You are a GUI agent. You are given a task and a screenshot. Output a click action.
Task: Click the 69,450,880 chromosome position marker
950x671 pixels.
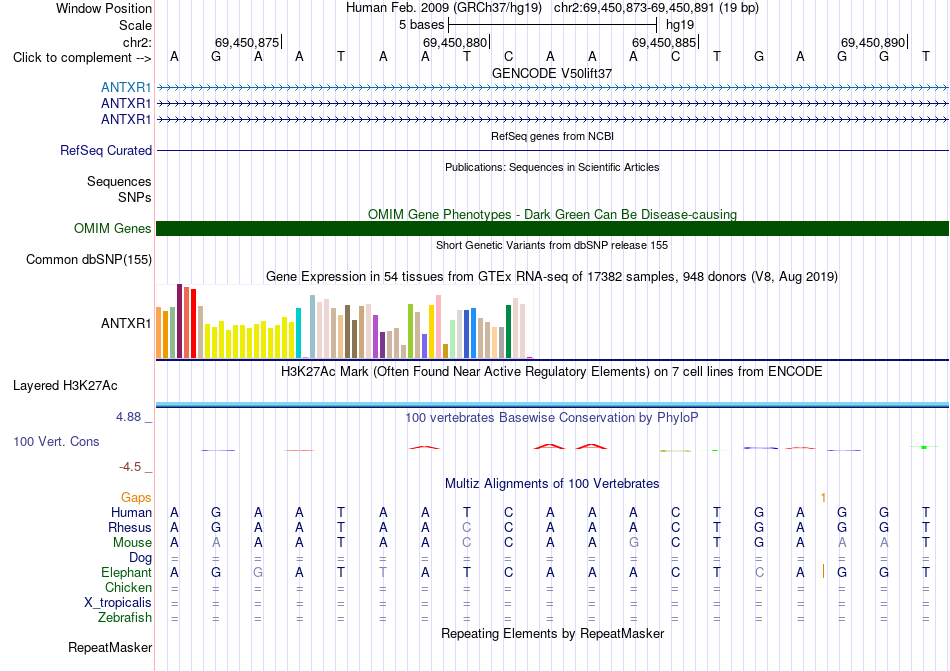(x=455, y=42)
